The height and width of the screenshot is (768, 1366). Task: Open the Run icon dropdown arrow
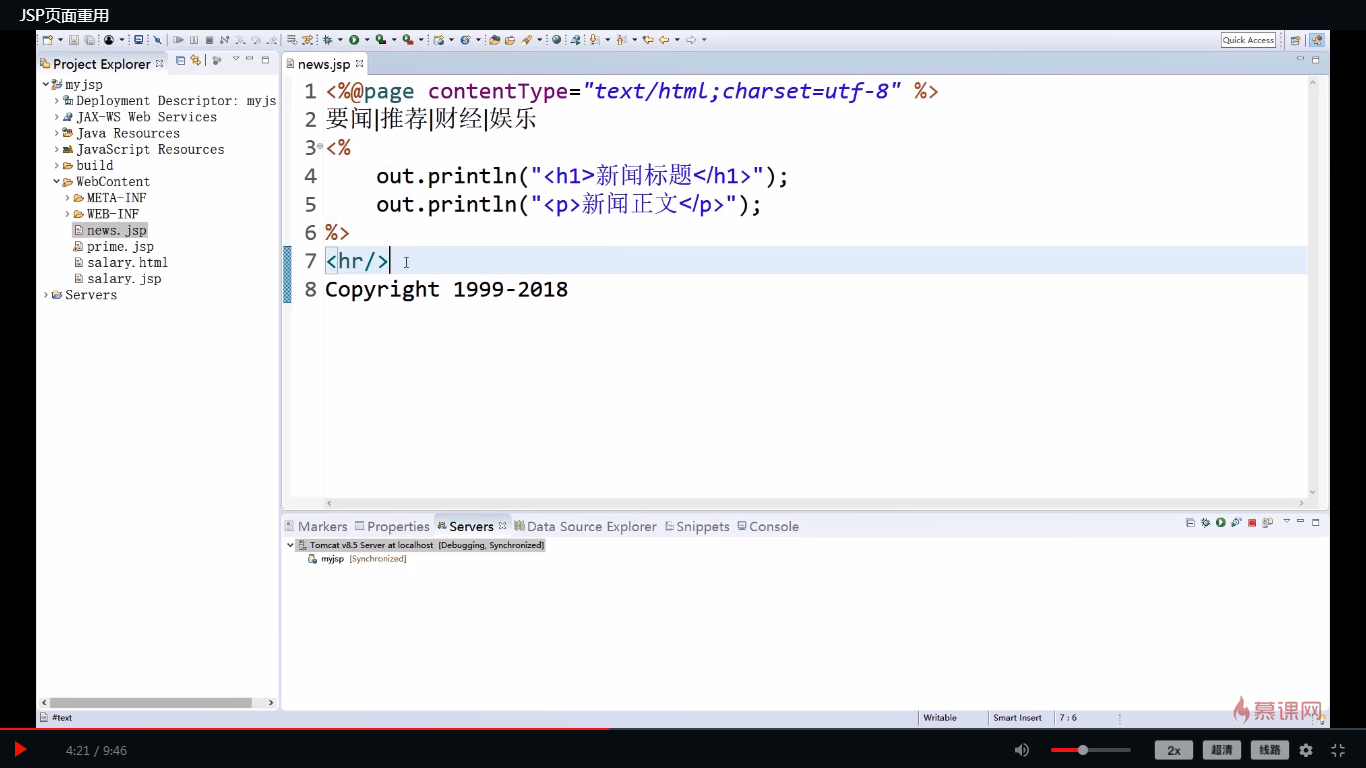click(x=367, y=40)
